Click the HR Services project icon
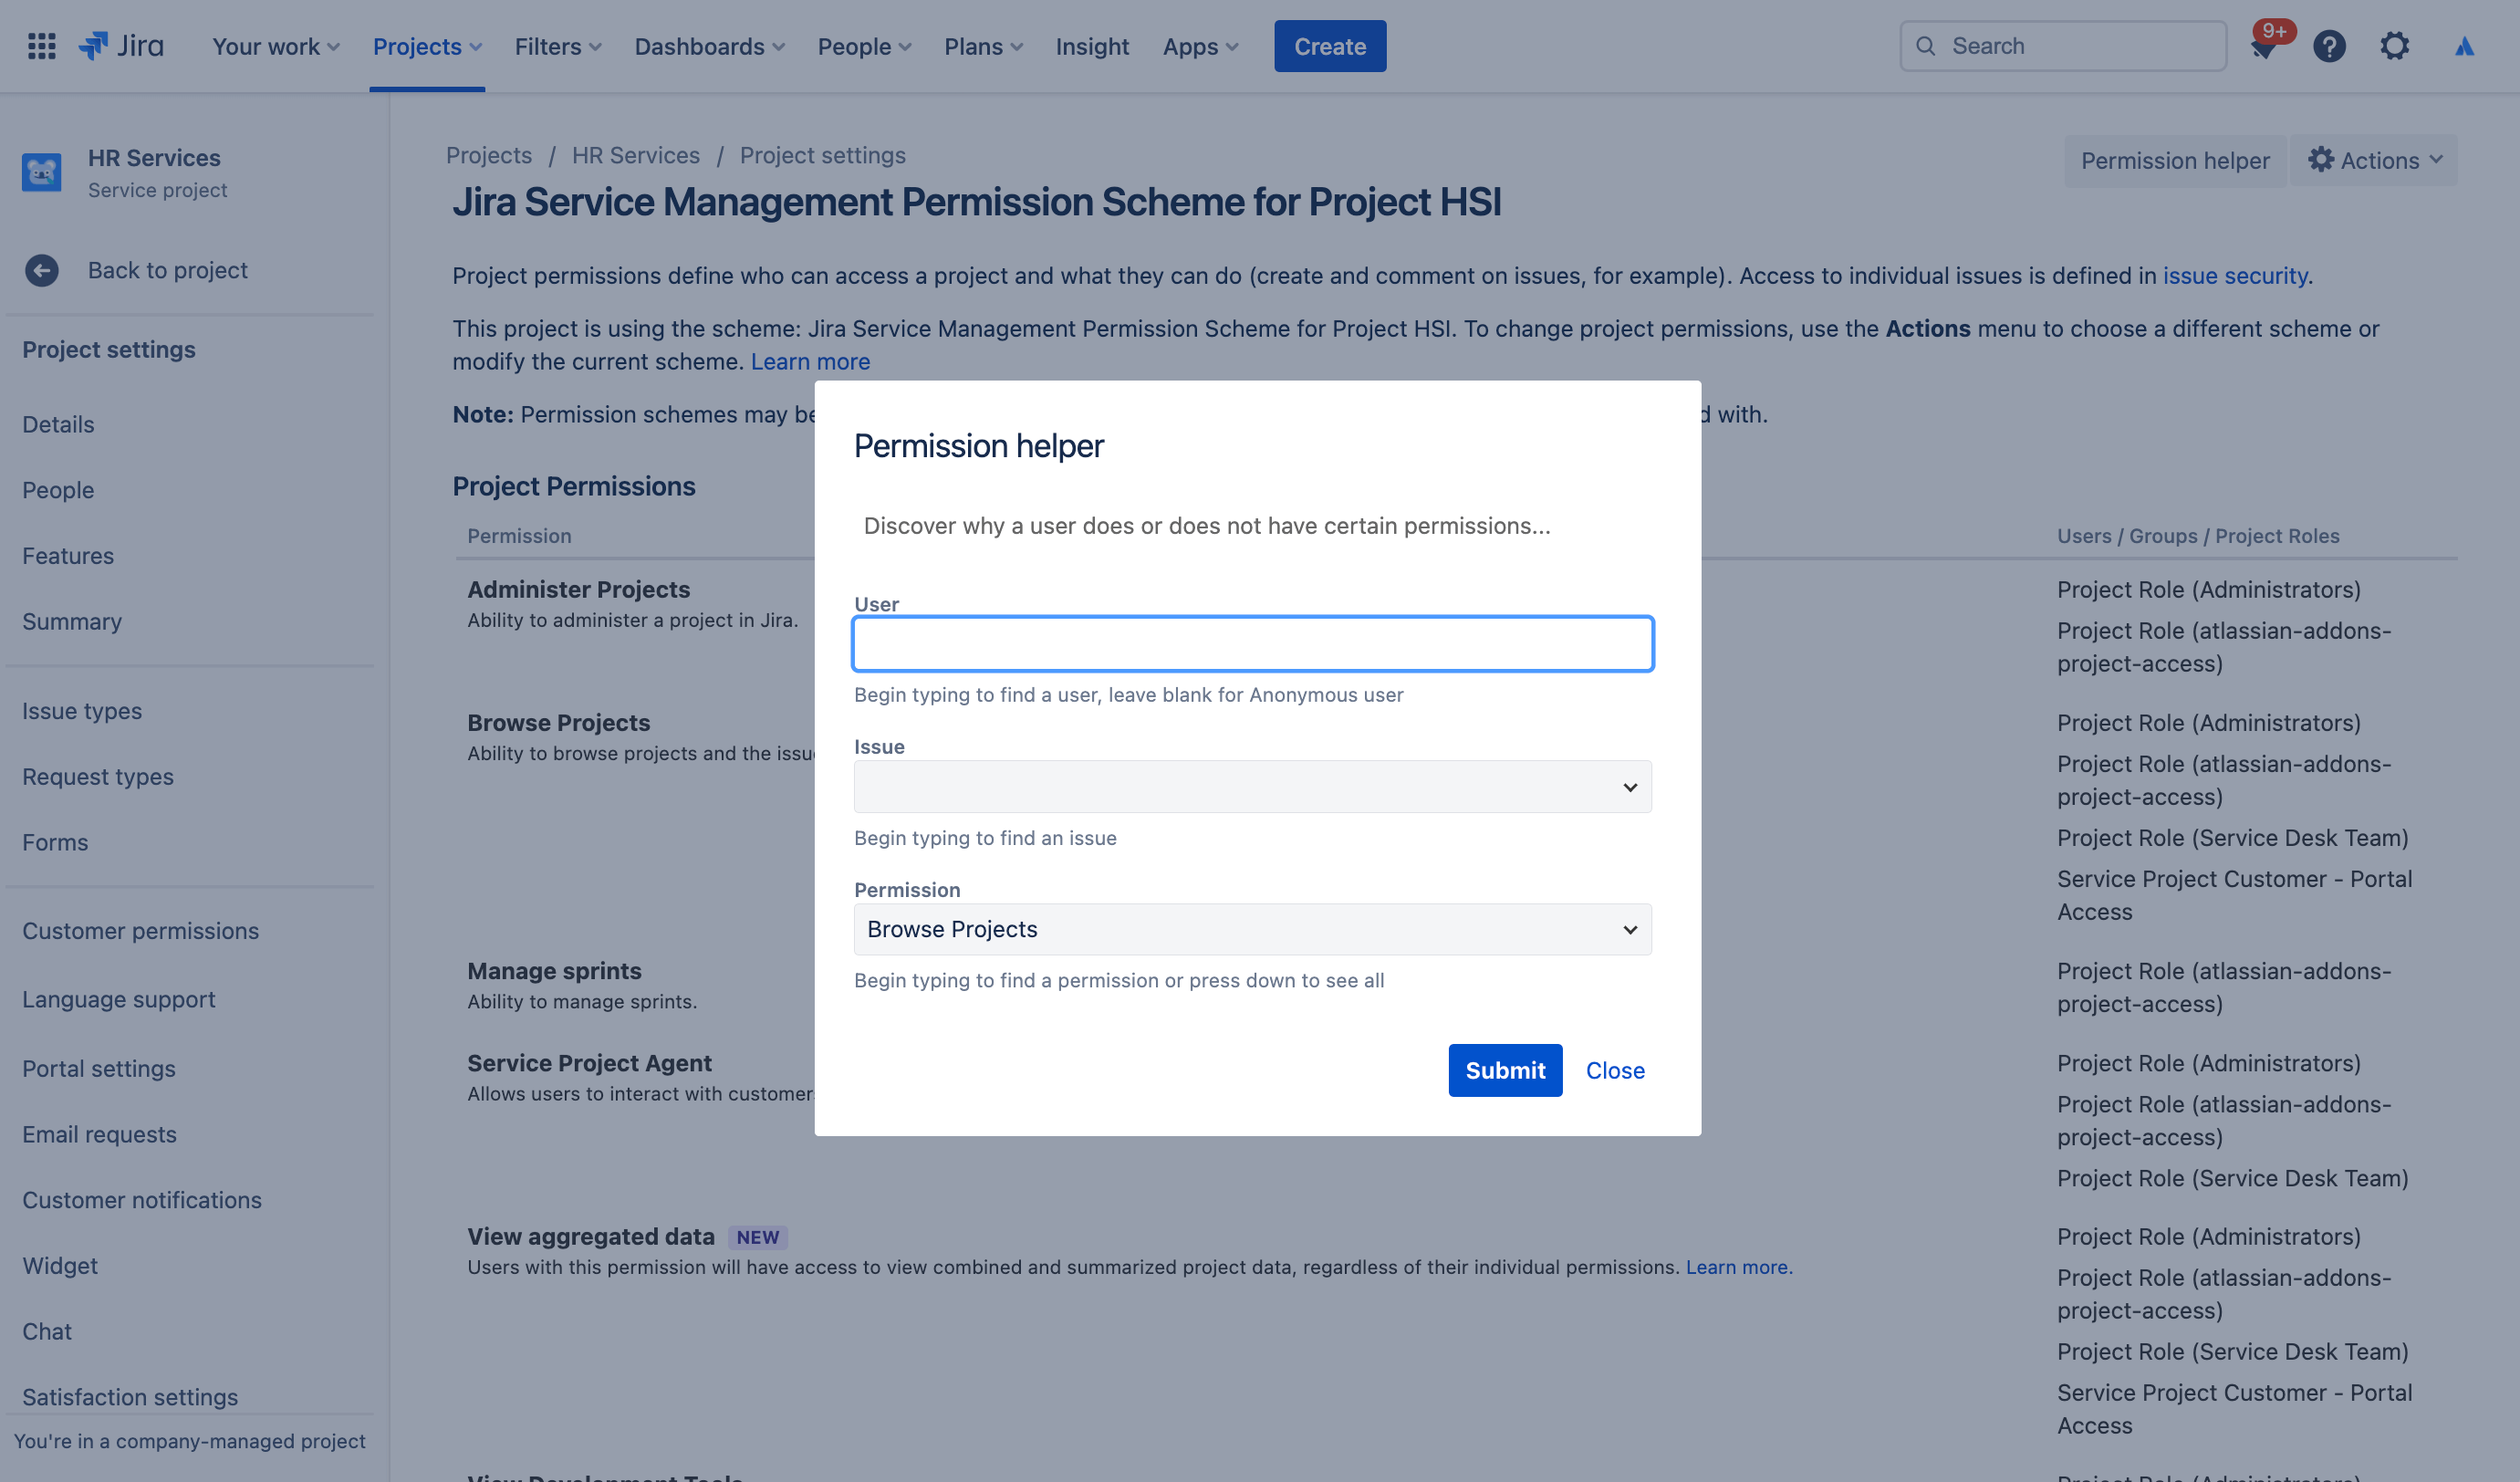The image size is (2520, 1482). 42,172
